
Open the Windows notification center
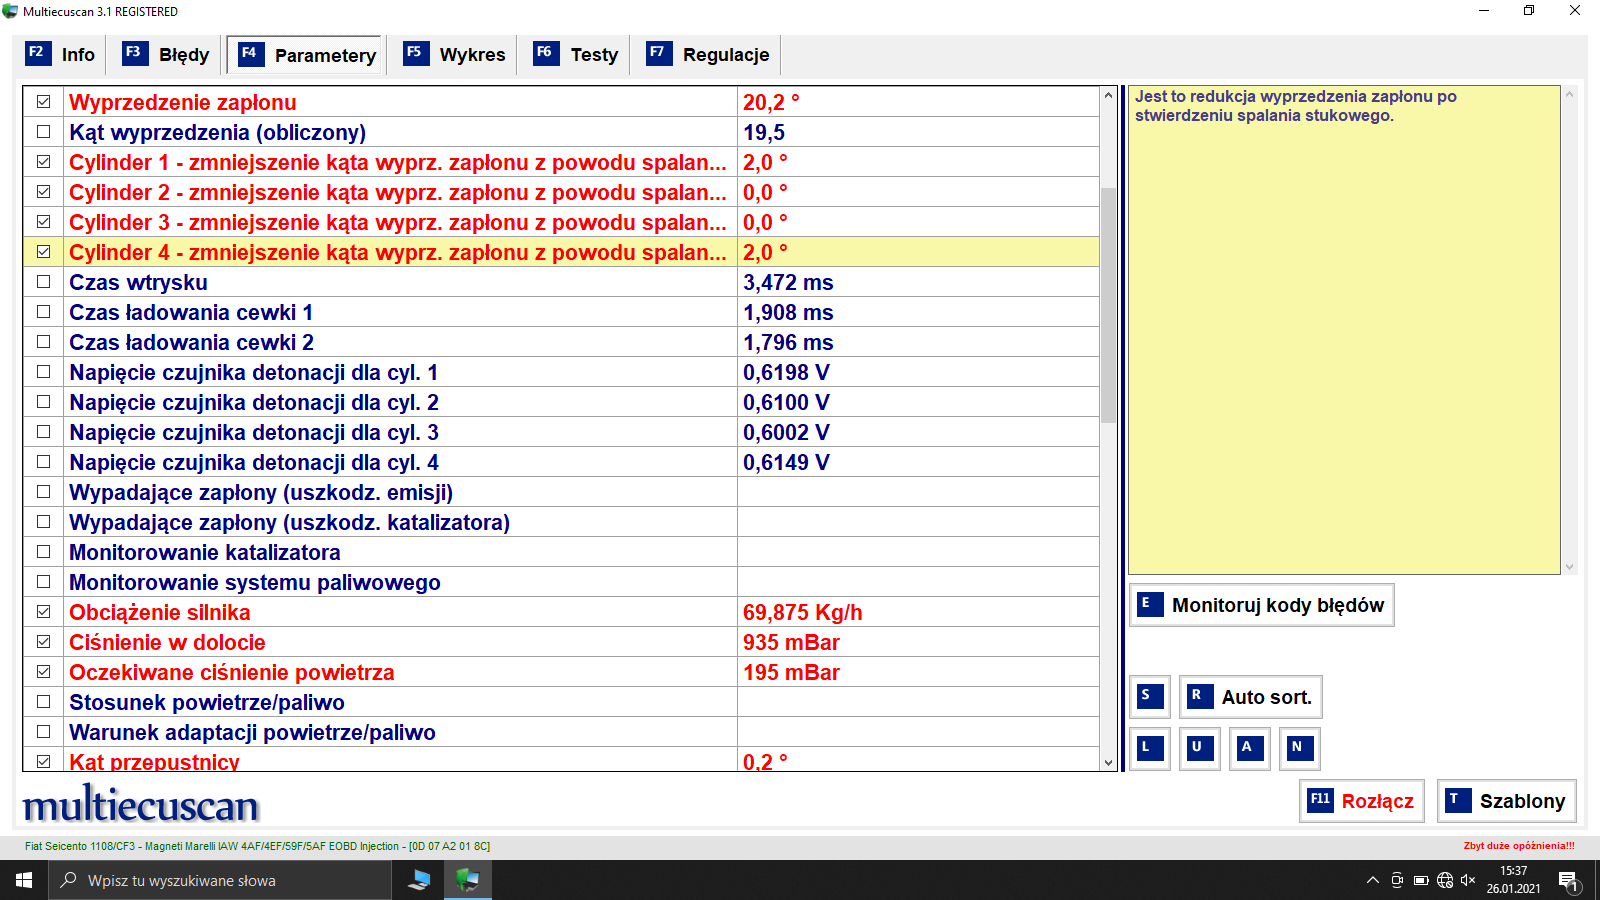[x=1568, y=881]
